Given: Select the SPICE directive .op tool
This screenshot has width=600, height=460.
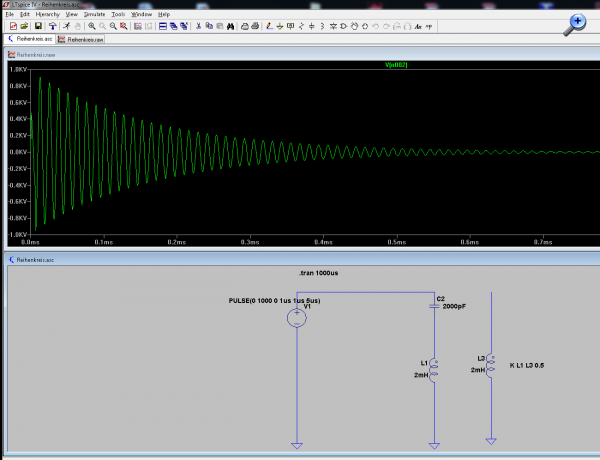Looking at the screenshot, I should [x=429, y=26].
